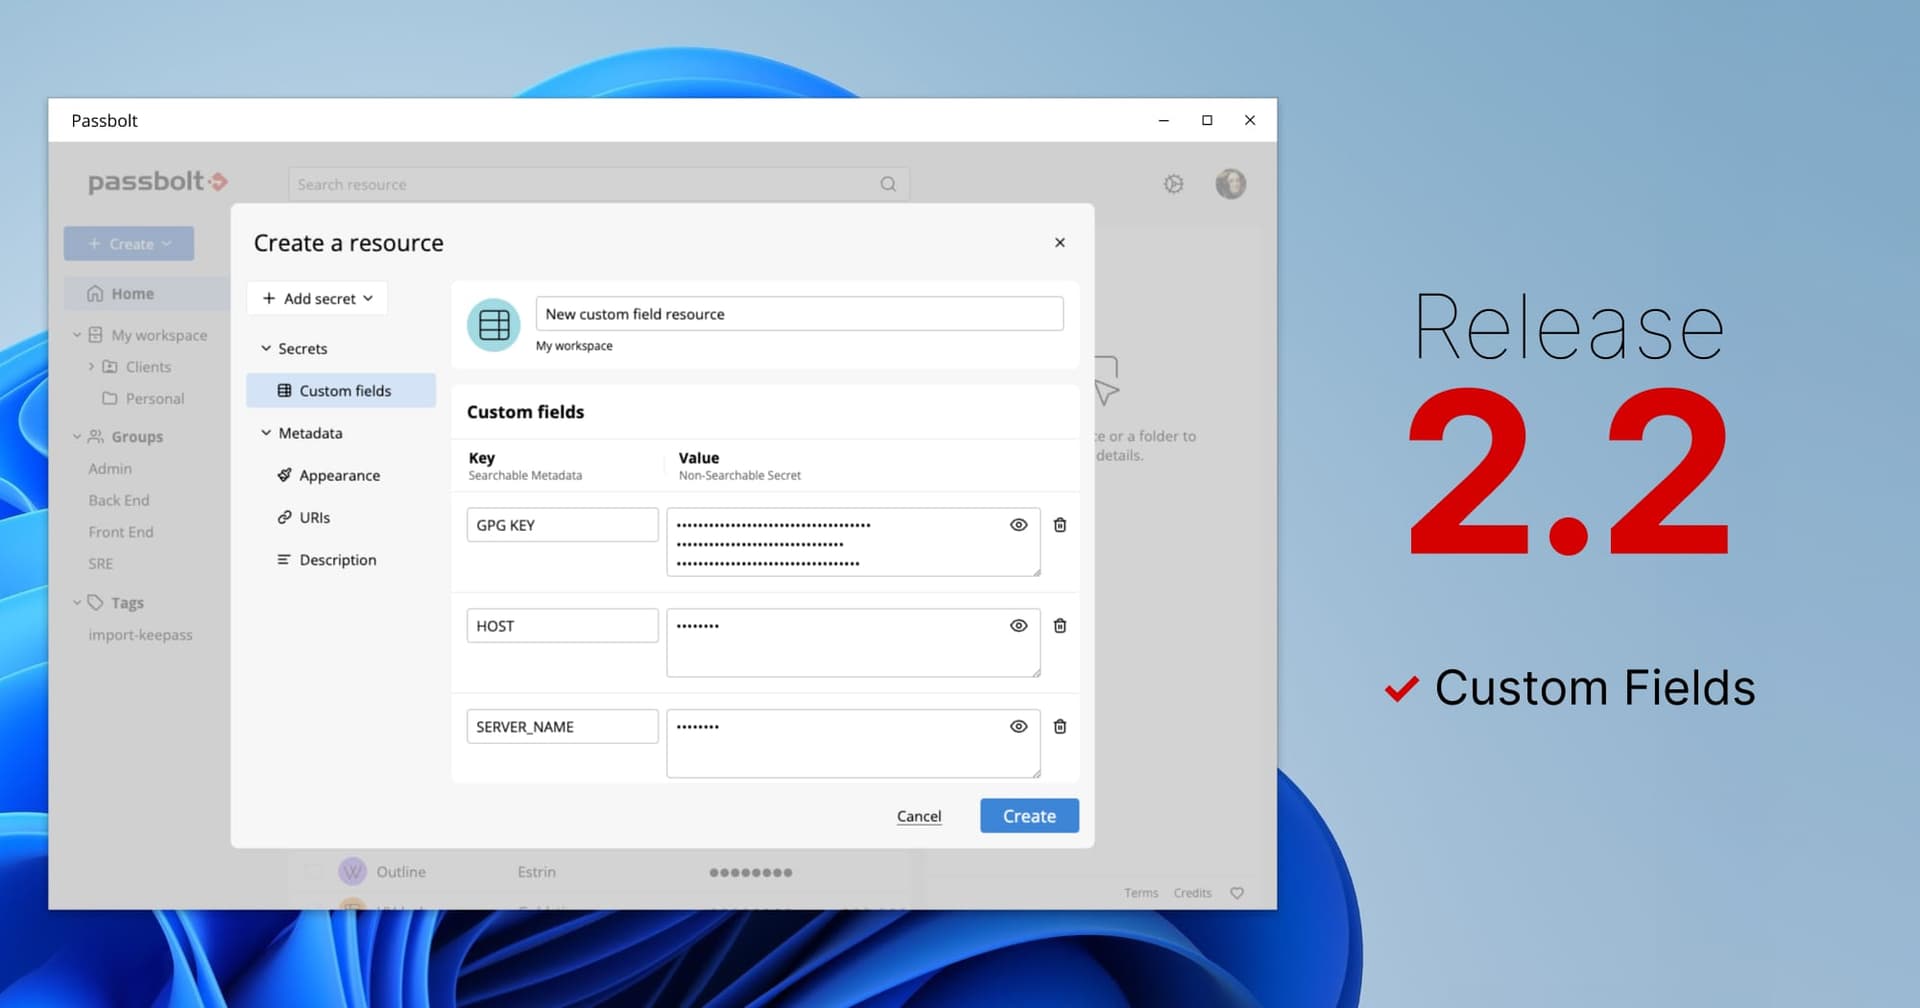Click the URIs link icon
Image resolution: width=1920 pixels, height=1008 pixels.
pyautogui.click(x=283, y=517)
